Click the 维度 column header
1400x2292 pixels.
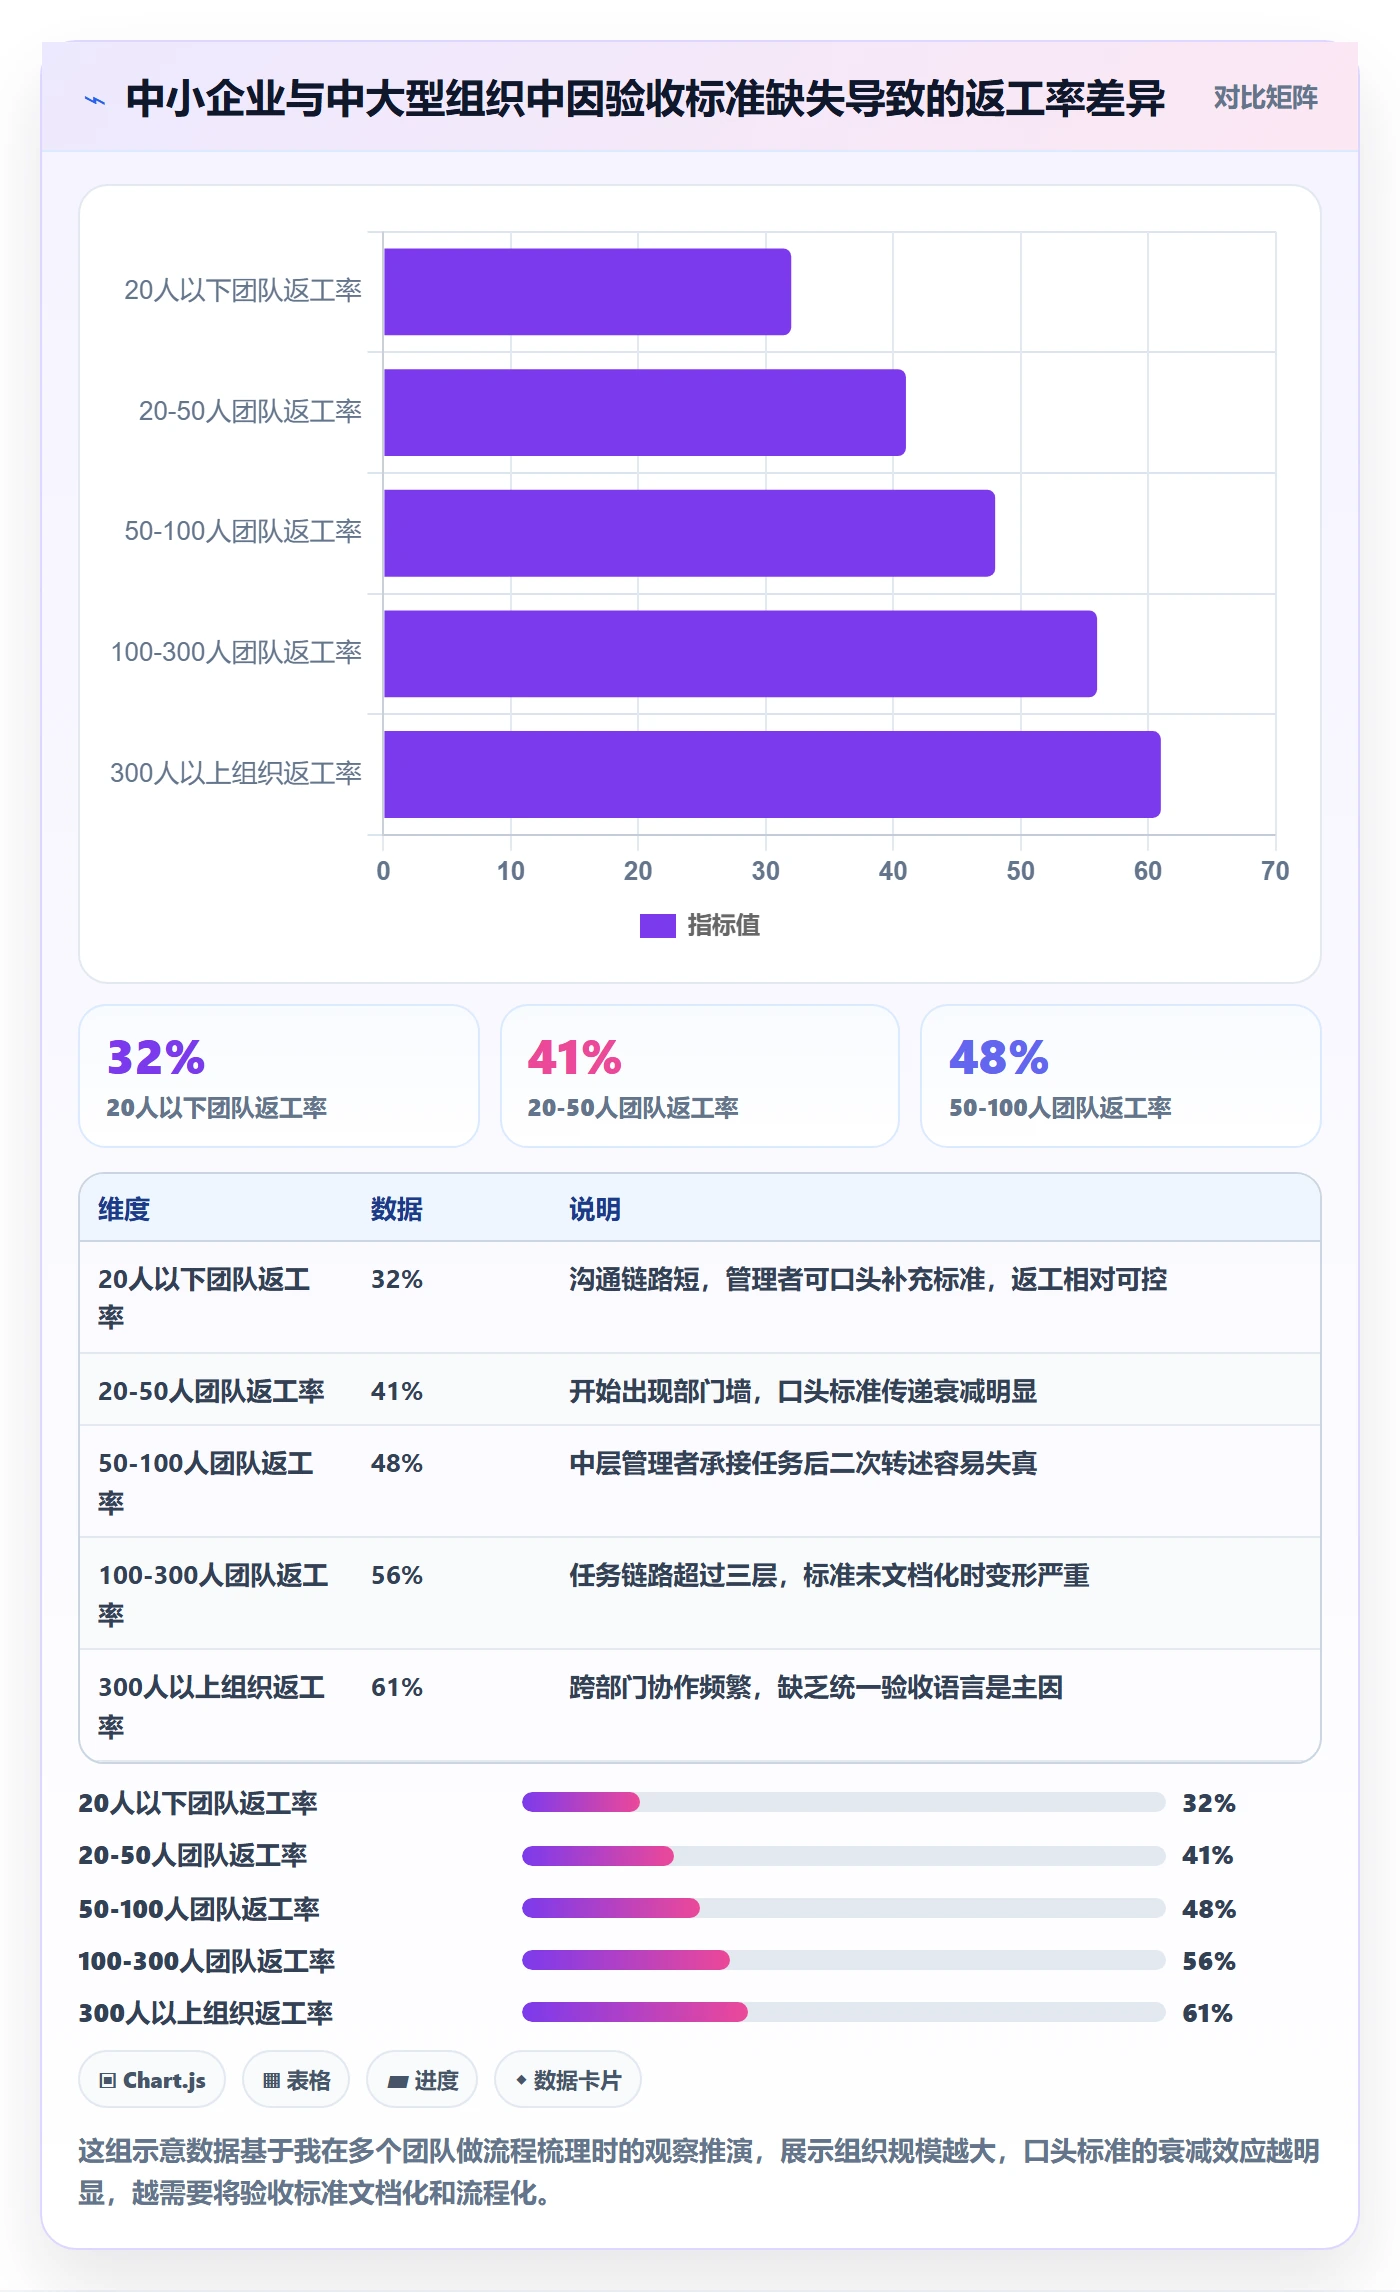pyautogui.click(x=124, y=1209)
